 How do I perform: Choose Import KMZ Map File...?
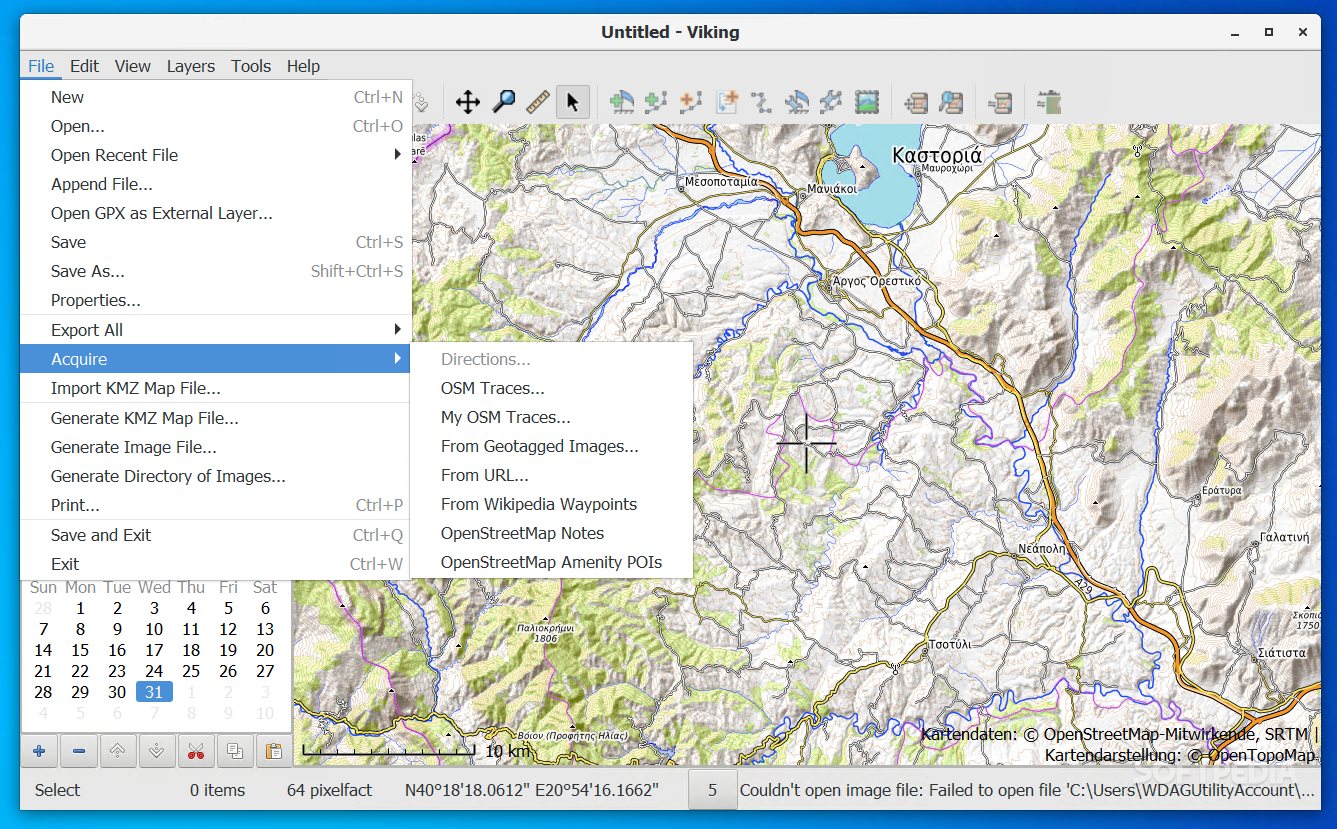coord(216,388)
